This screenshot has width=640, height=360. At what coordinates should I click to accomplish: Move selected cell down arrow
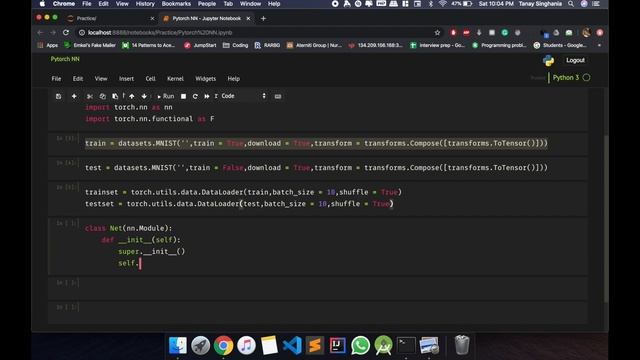pyautogui.click(x=144, y=96)
